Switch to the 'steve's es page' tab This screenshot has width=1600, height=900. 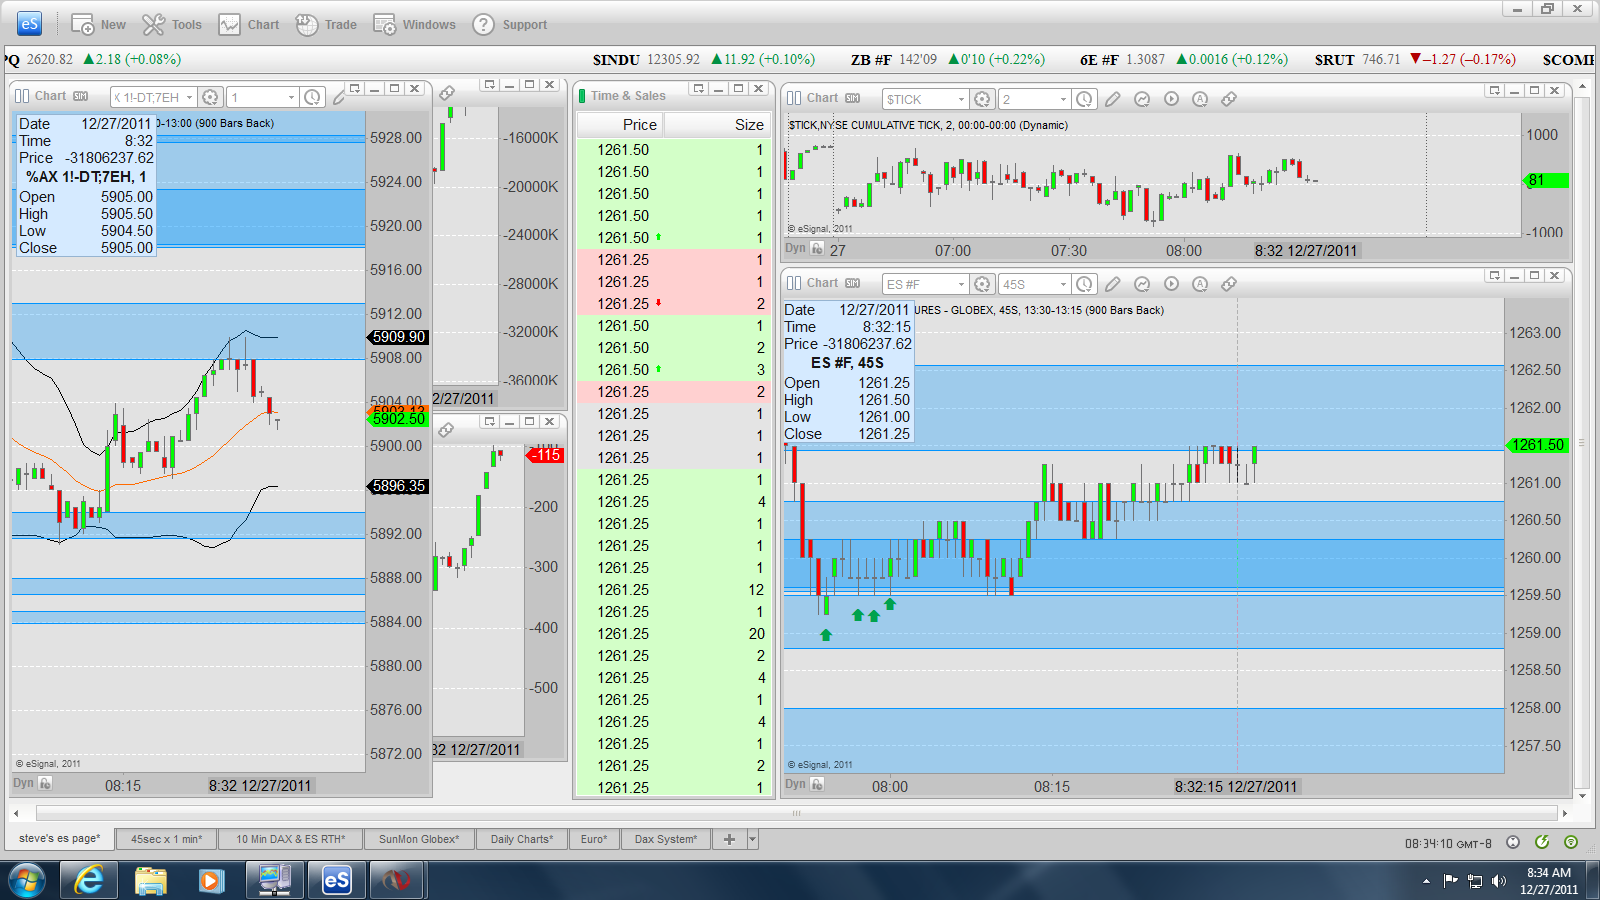[60, 839]
